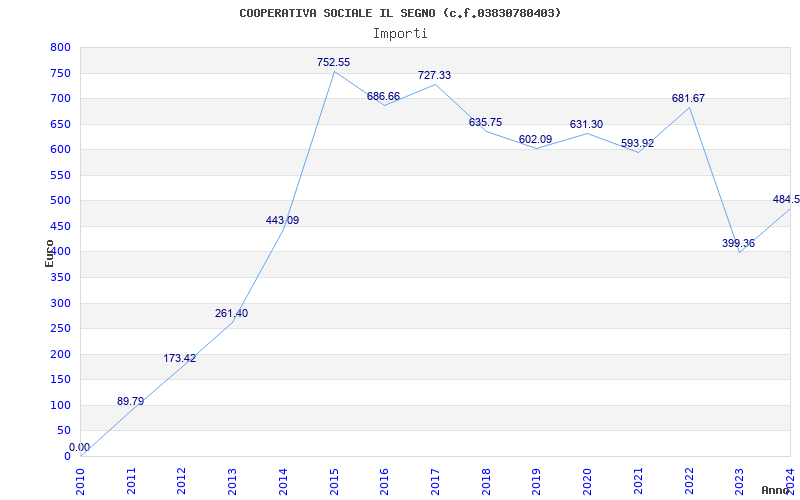Click the 800 y-axis tick label

point(60,47)
